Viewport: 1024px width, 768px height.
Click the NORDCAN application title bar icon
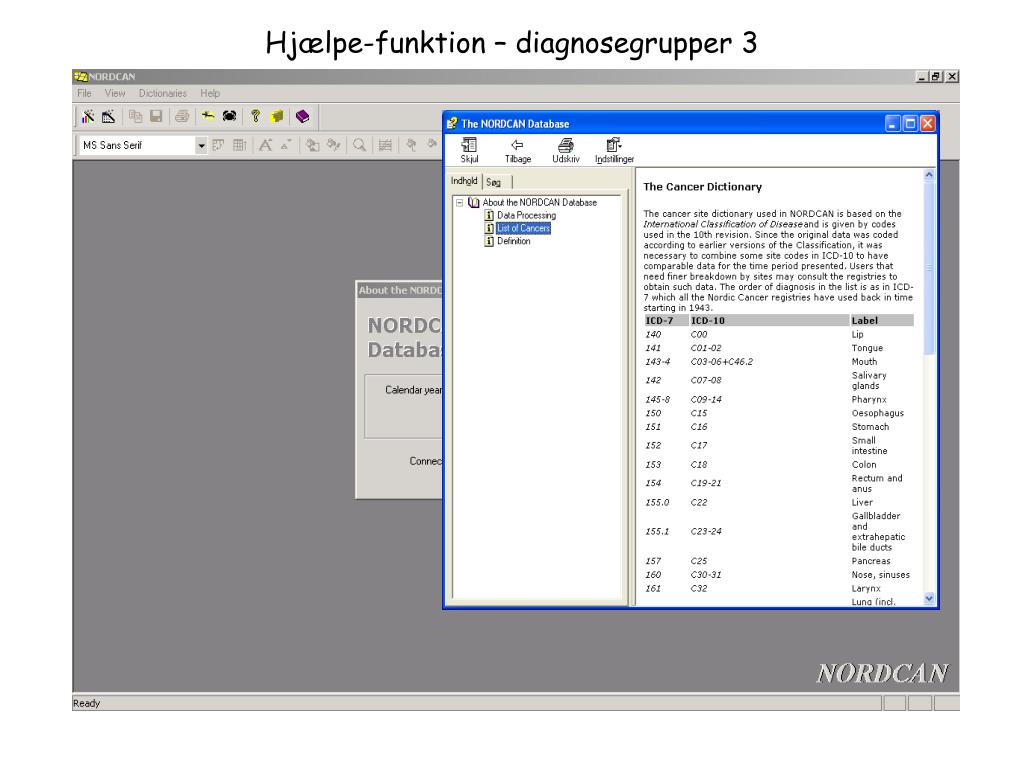coord(80,76)
